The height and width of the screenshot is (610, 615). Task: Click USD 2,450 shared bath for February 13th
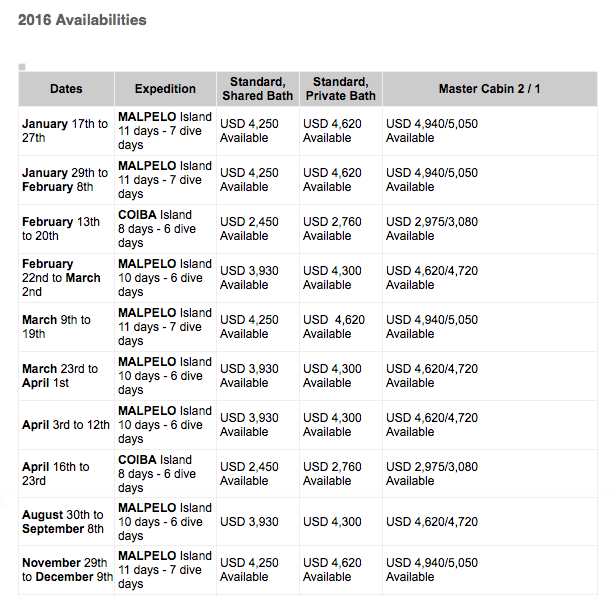click(x=249, y=222)
